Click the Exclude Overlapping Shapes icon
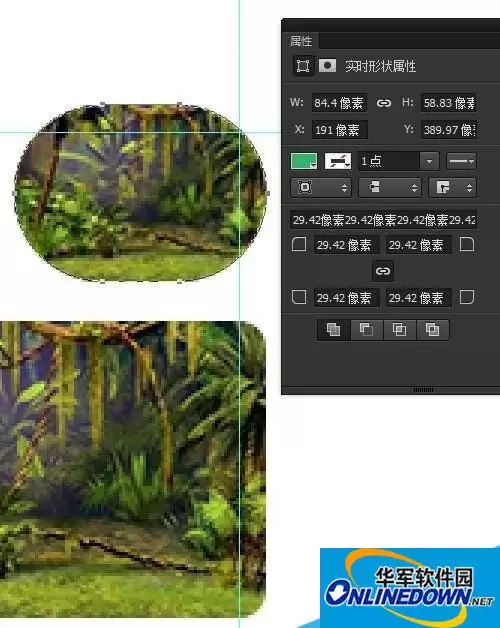Image resolution: width=500 pixels, height=628 pixels. pyautogui.click(x=432, y=330)
